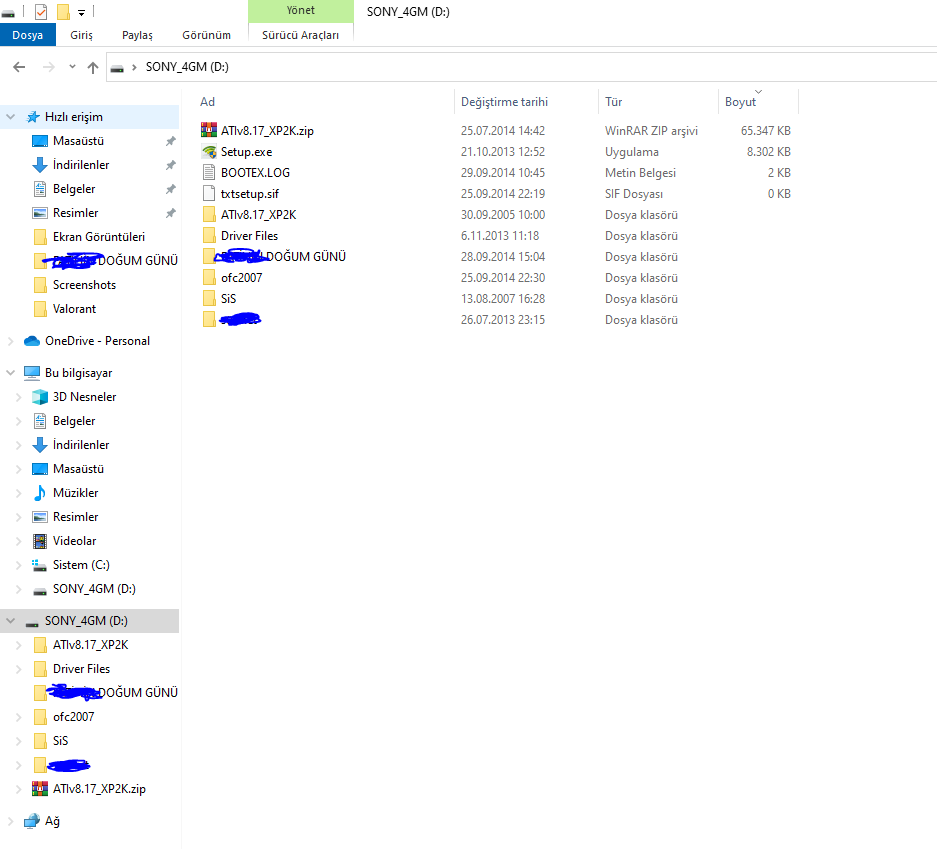The height and width of the screenshot is (849, 937).
Task: Select the ATIv8.17_XP2K folder in file list
Action: [258, 214]
